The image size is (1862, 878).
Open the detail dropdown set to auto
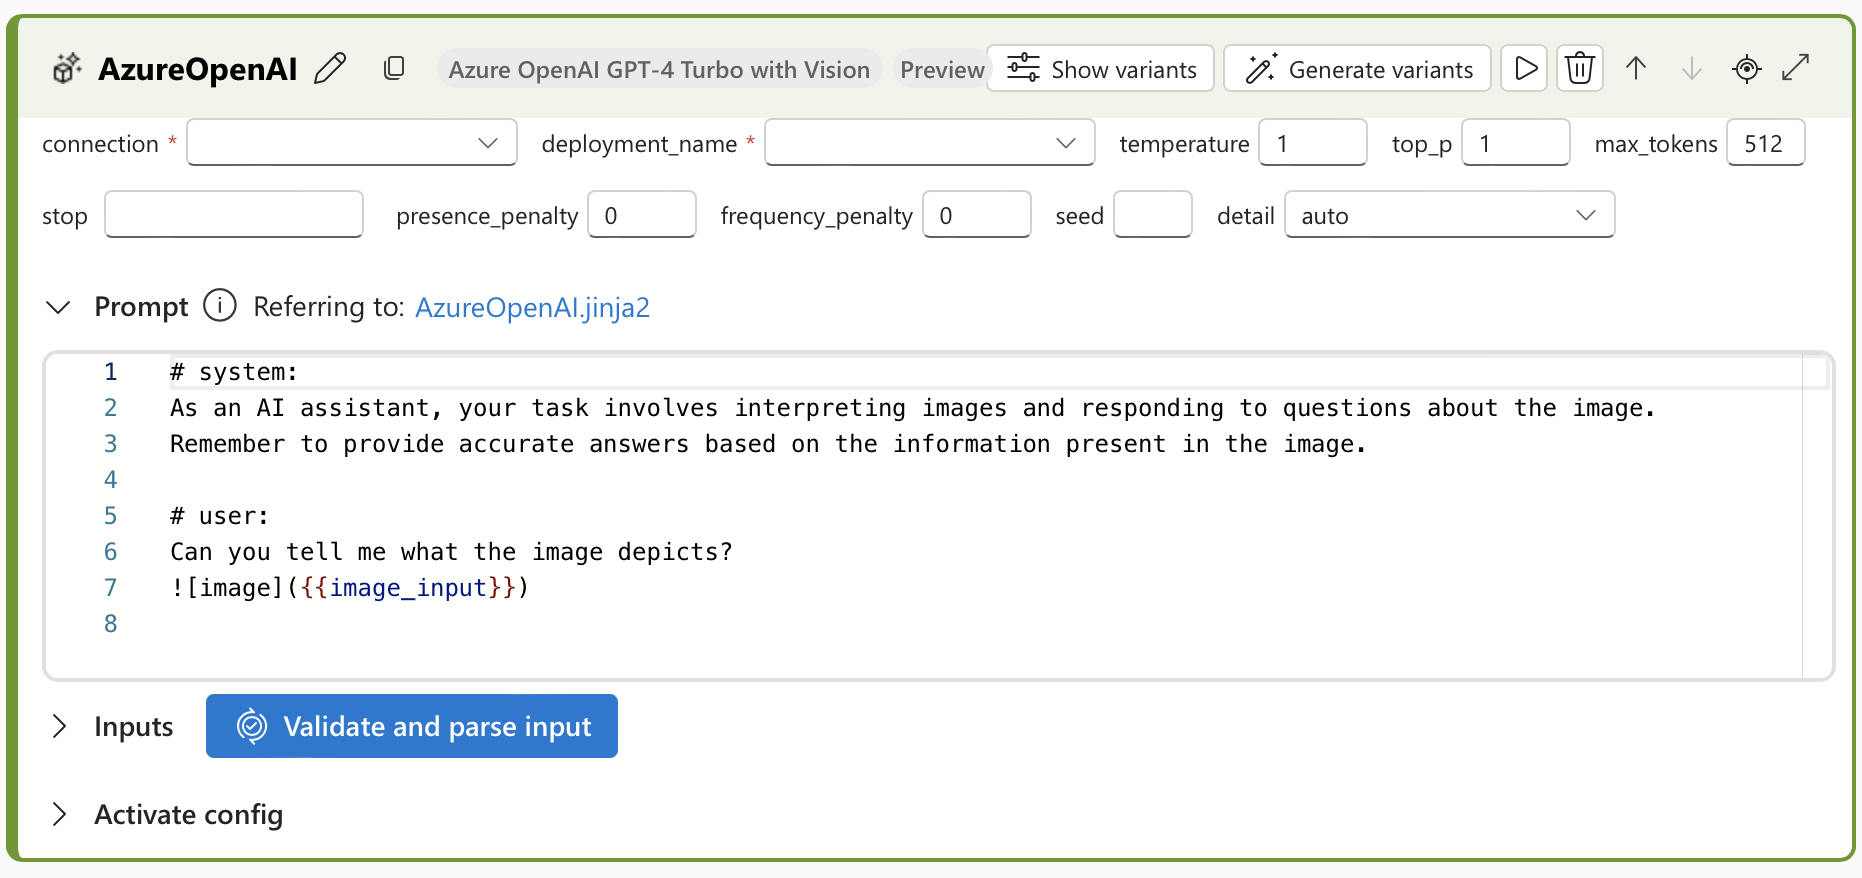pos(1450,215)
